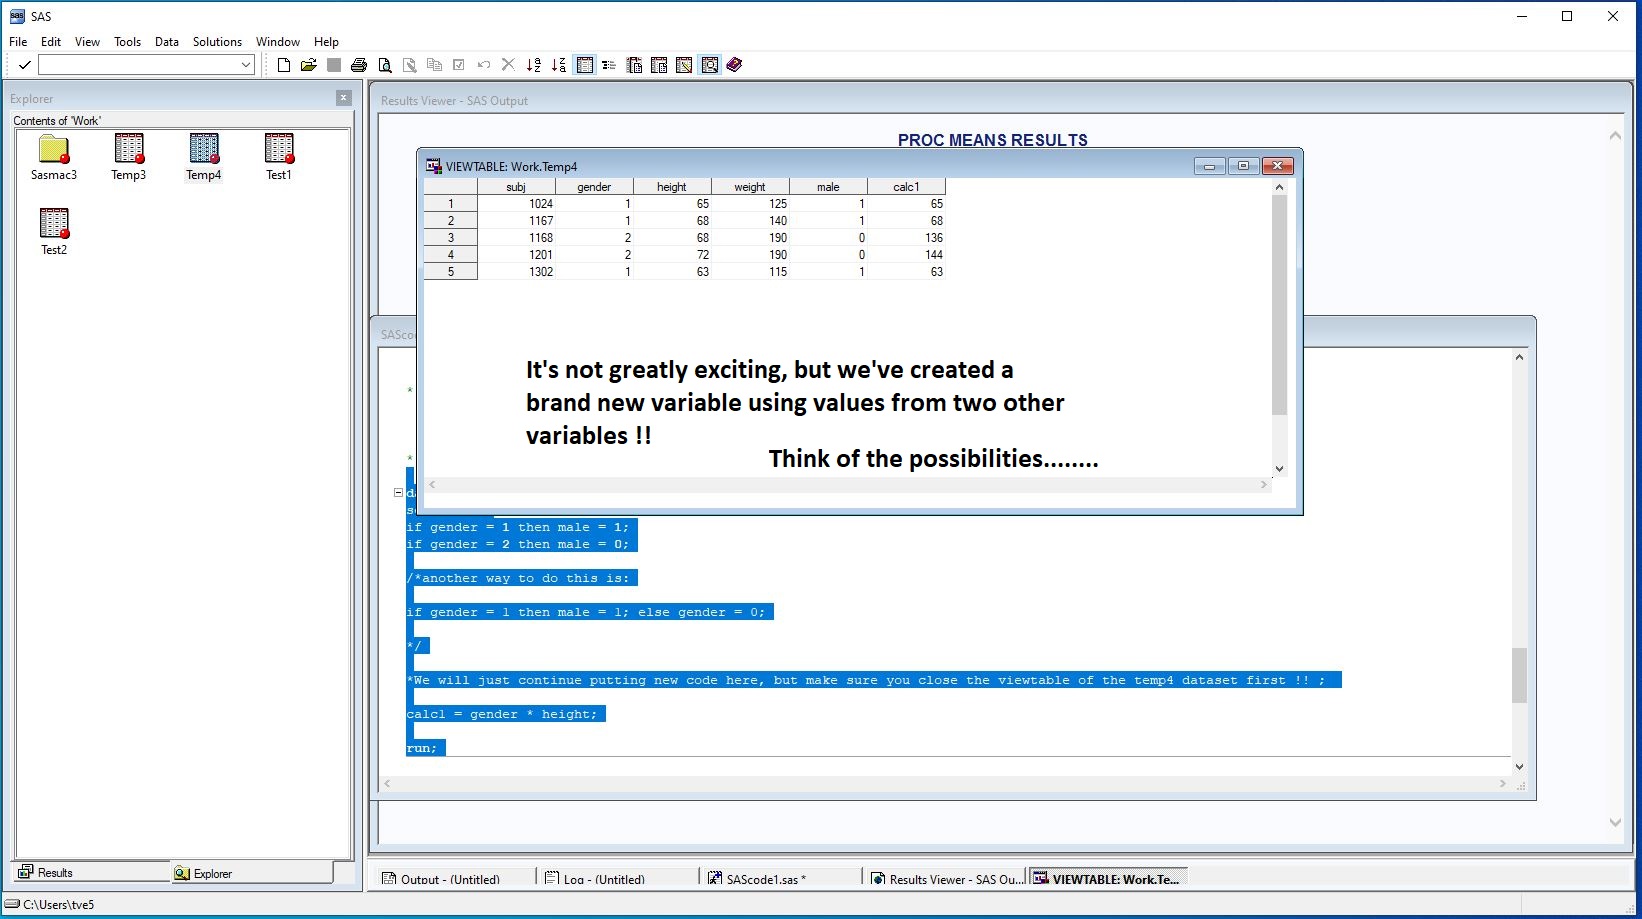Collapse the data step code block
The width and height of the screenshot is (1642, 919).
tap(398, 492)
